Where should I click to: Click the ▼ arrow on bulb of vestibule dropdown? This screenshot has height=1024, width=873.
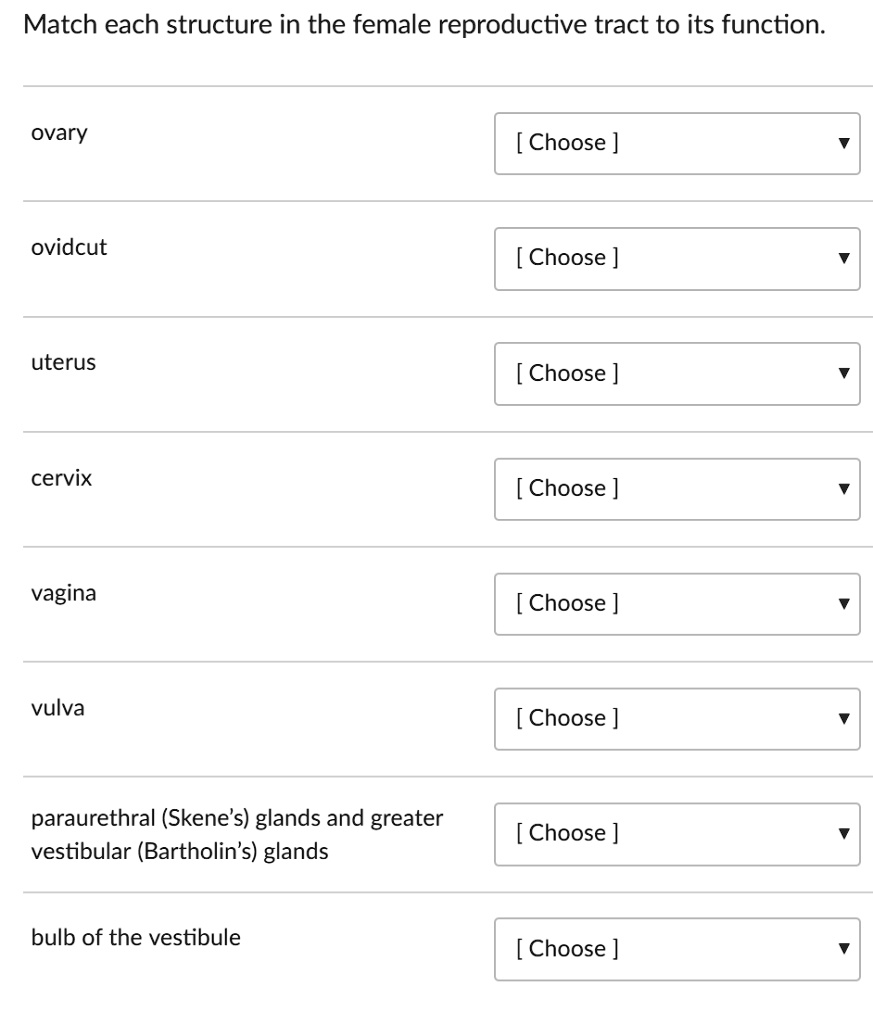tap(843, 949)
